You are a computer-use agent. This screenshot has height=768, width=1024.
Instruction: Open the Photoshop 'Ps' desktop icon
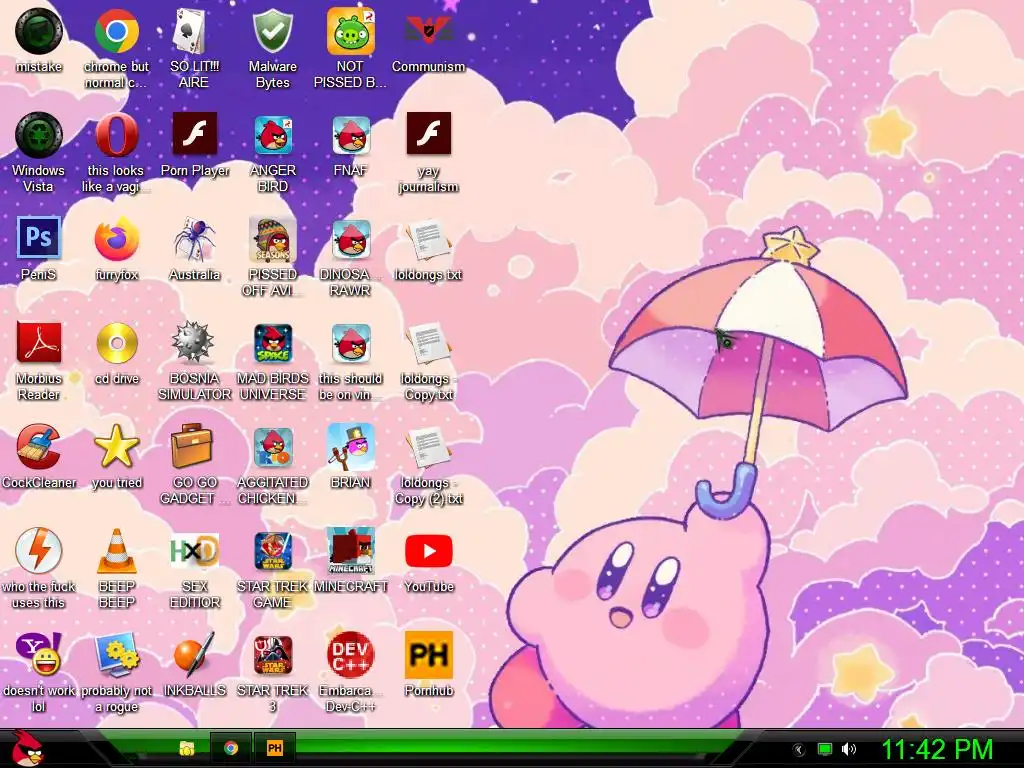[x=39, y=237]
